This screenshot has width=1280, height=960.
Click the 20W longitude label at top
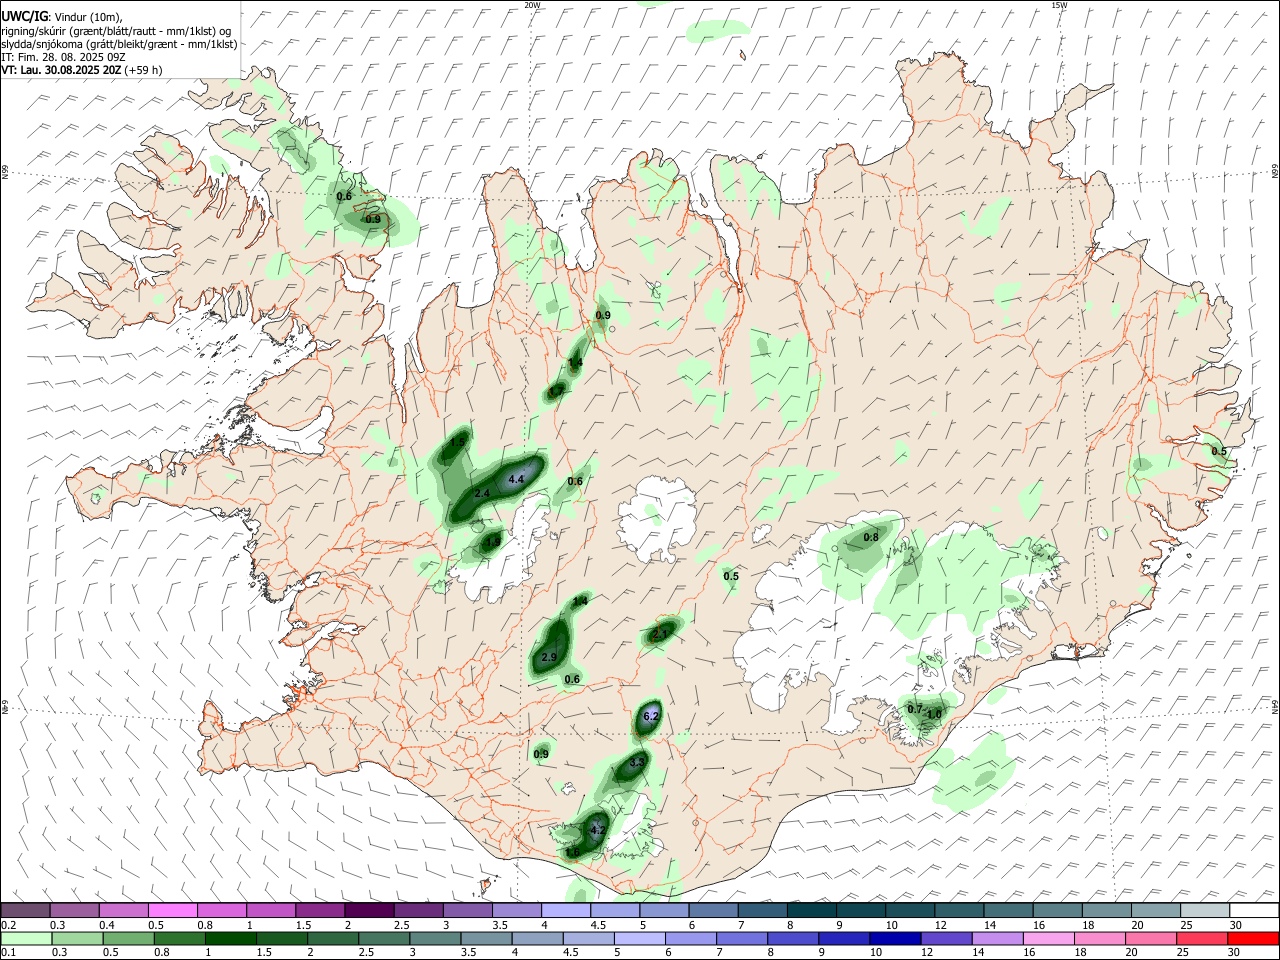click(532, 5)
